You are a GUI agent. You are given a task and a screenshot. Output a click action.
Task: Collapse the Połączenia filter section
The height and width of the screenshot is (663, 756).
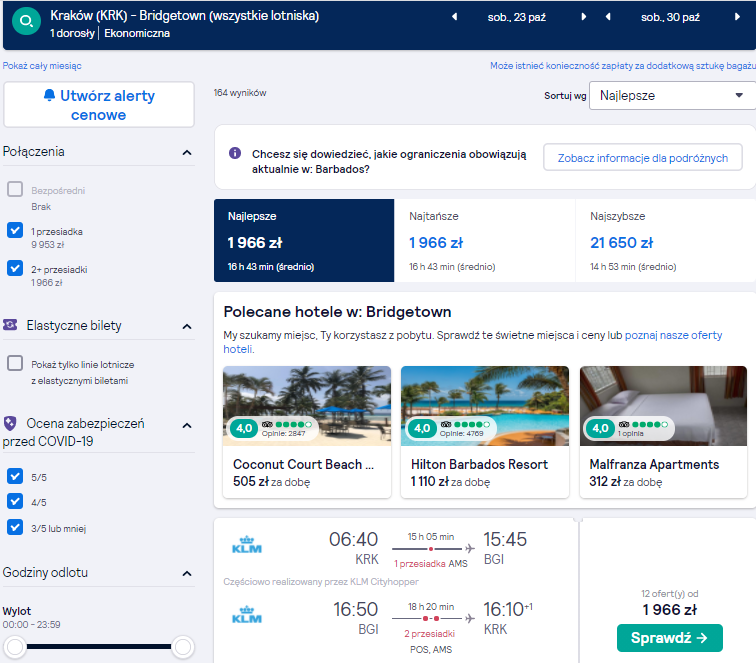[187, 152]
